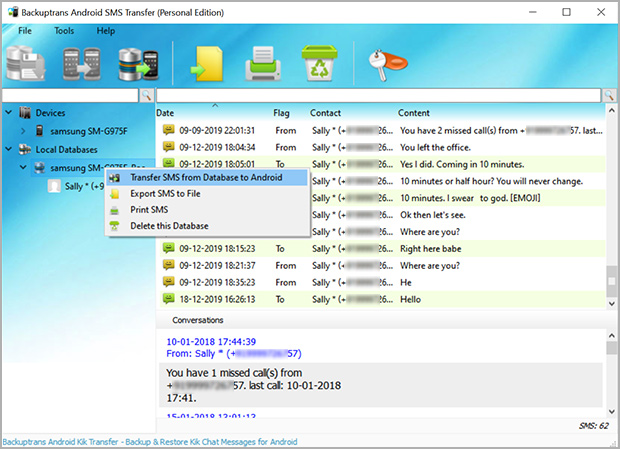Select message "Ok then let's see."

(x=433, y=215)
